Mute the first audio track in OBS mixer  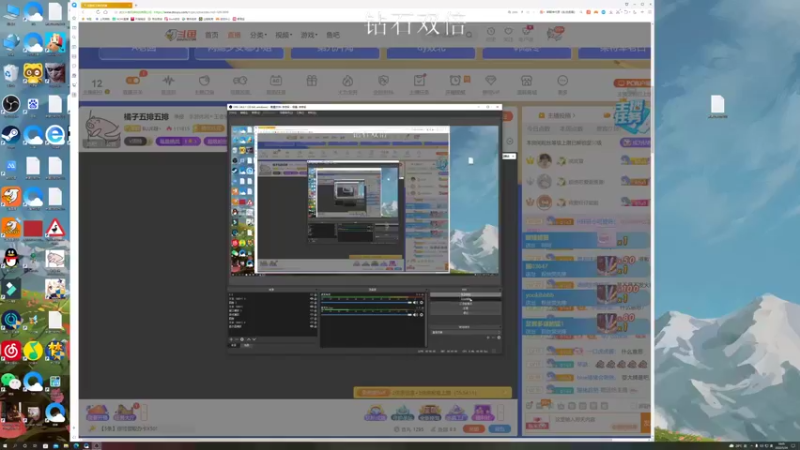click(x=415, y=303)
